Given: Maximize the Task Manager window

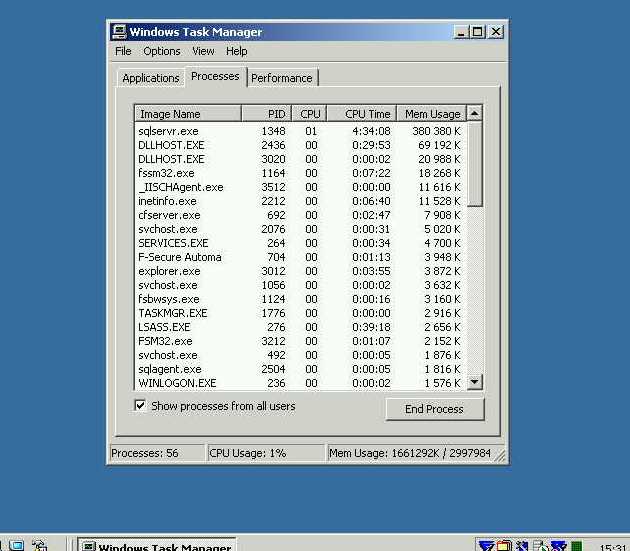Looking at the screenshot, I should click(477, 32).
